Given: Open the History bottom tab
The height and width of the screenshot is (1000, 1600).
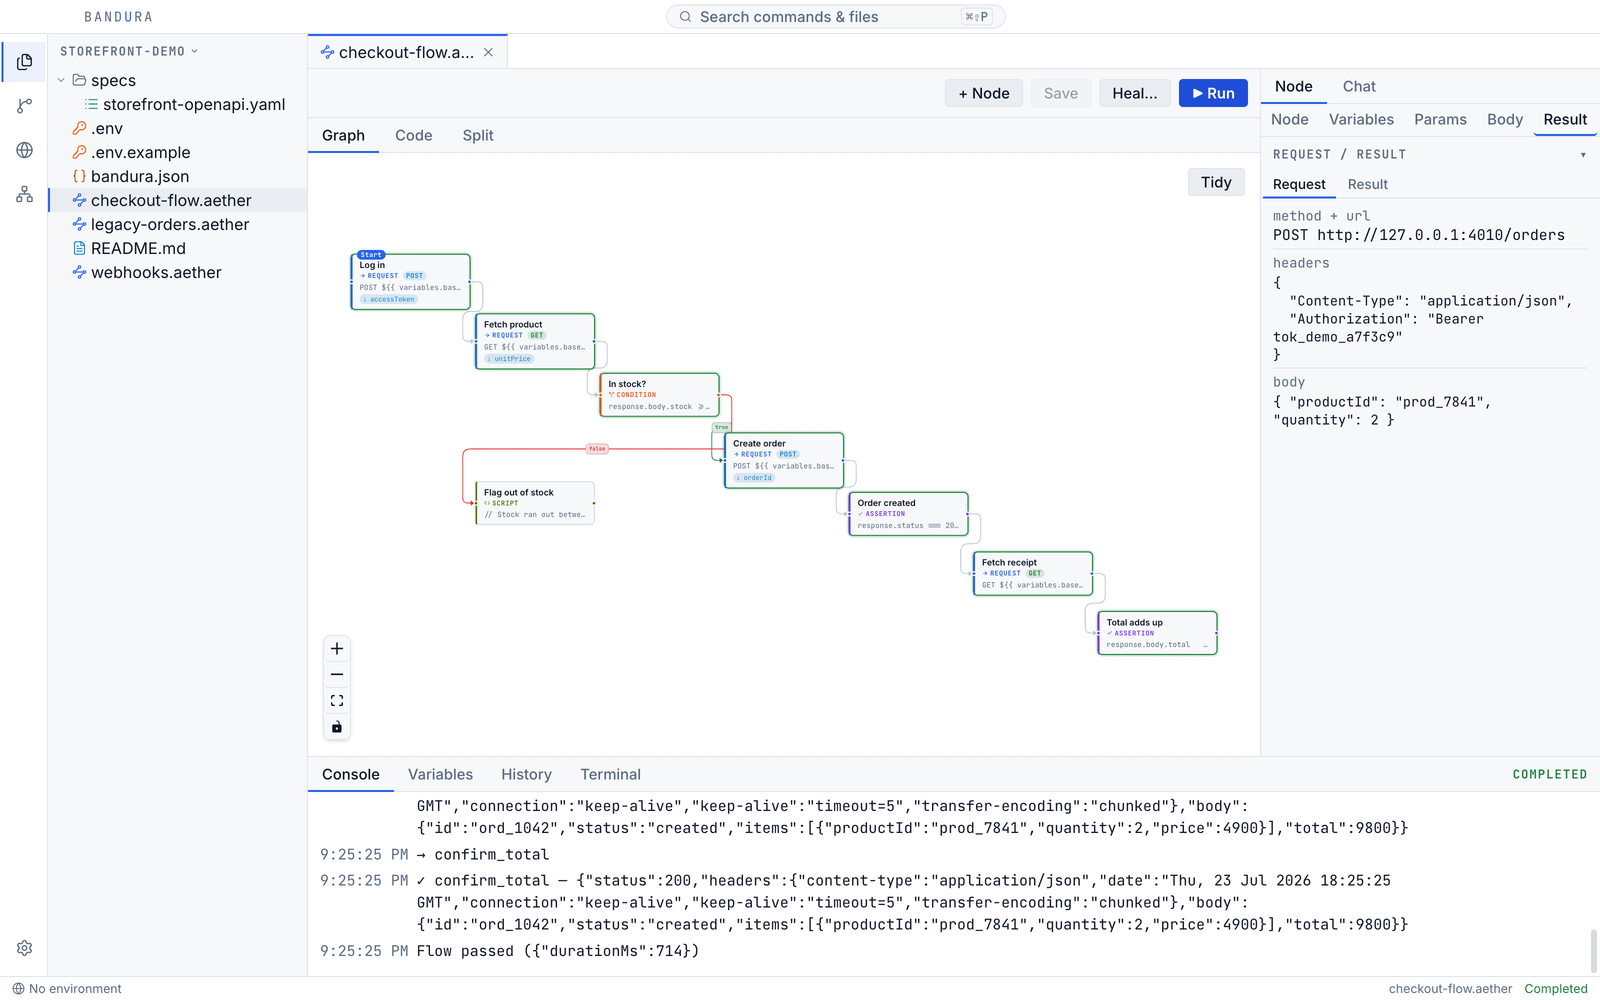Looking at the screenshot, I should point(526,775).
